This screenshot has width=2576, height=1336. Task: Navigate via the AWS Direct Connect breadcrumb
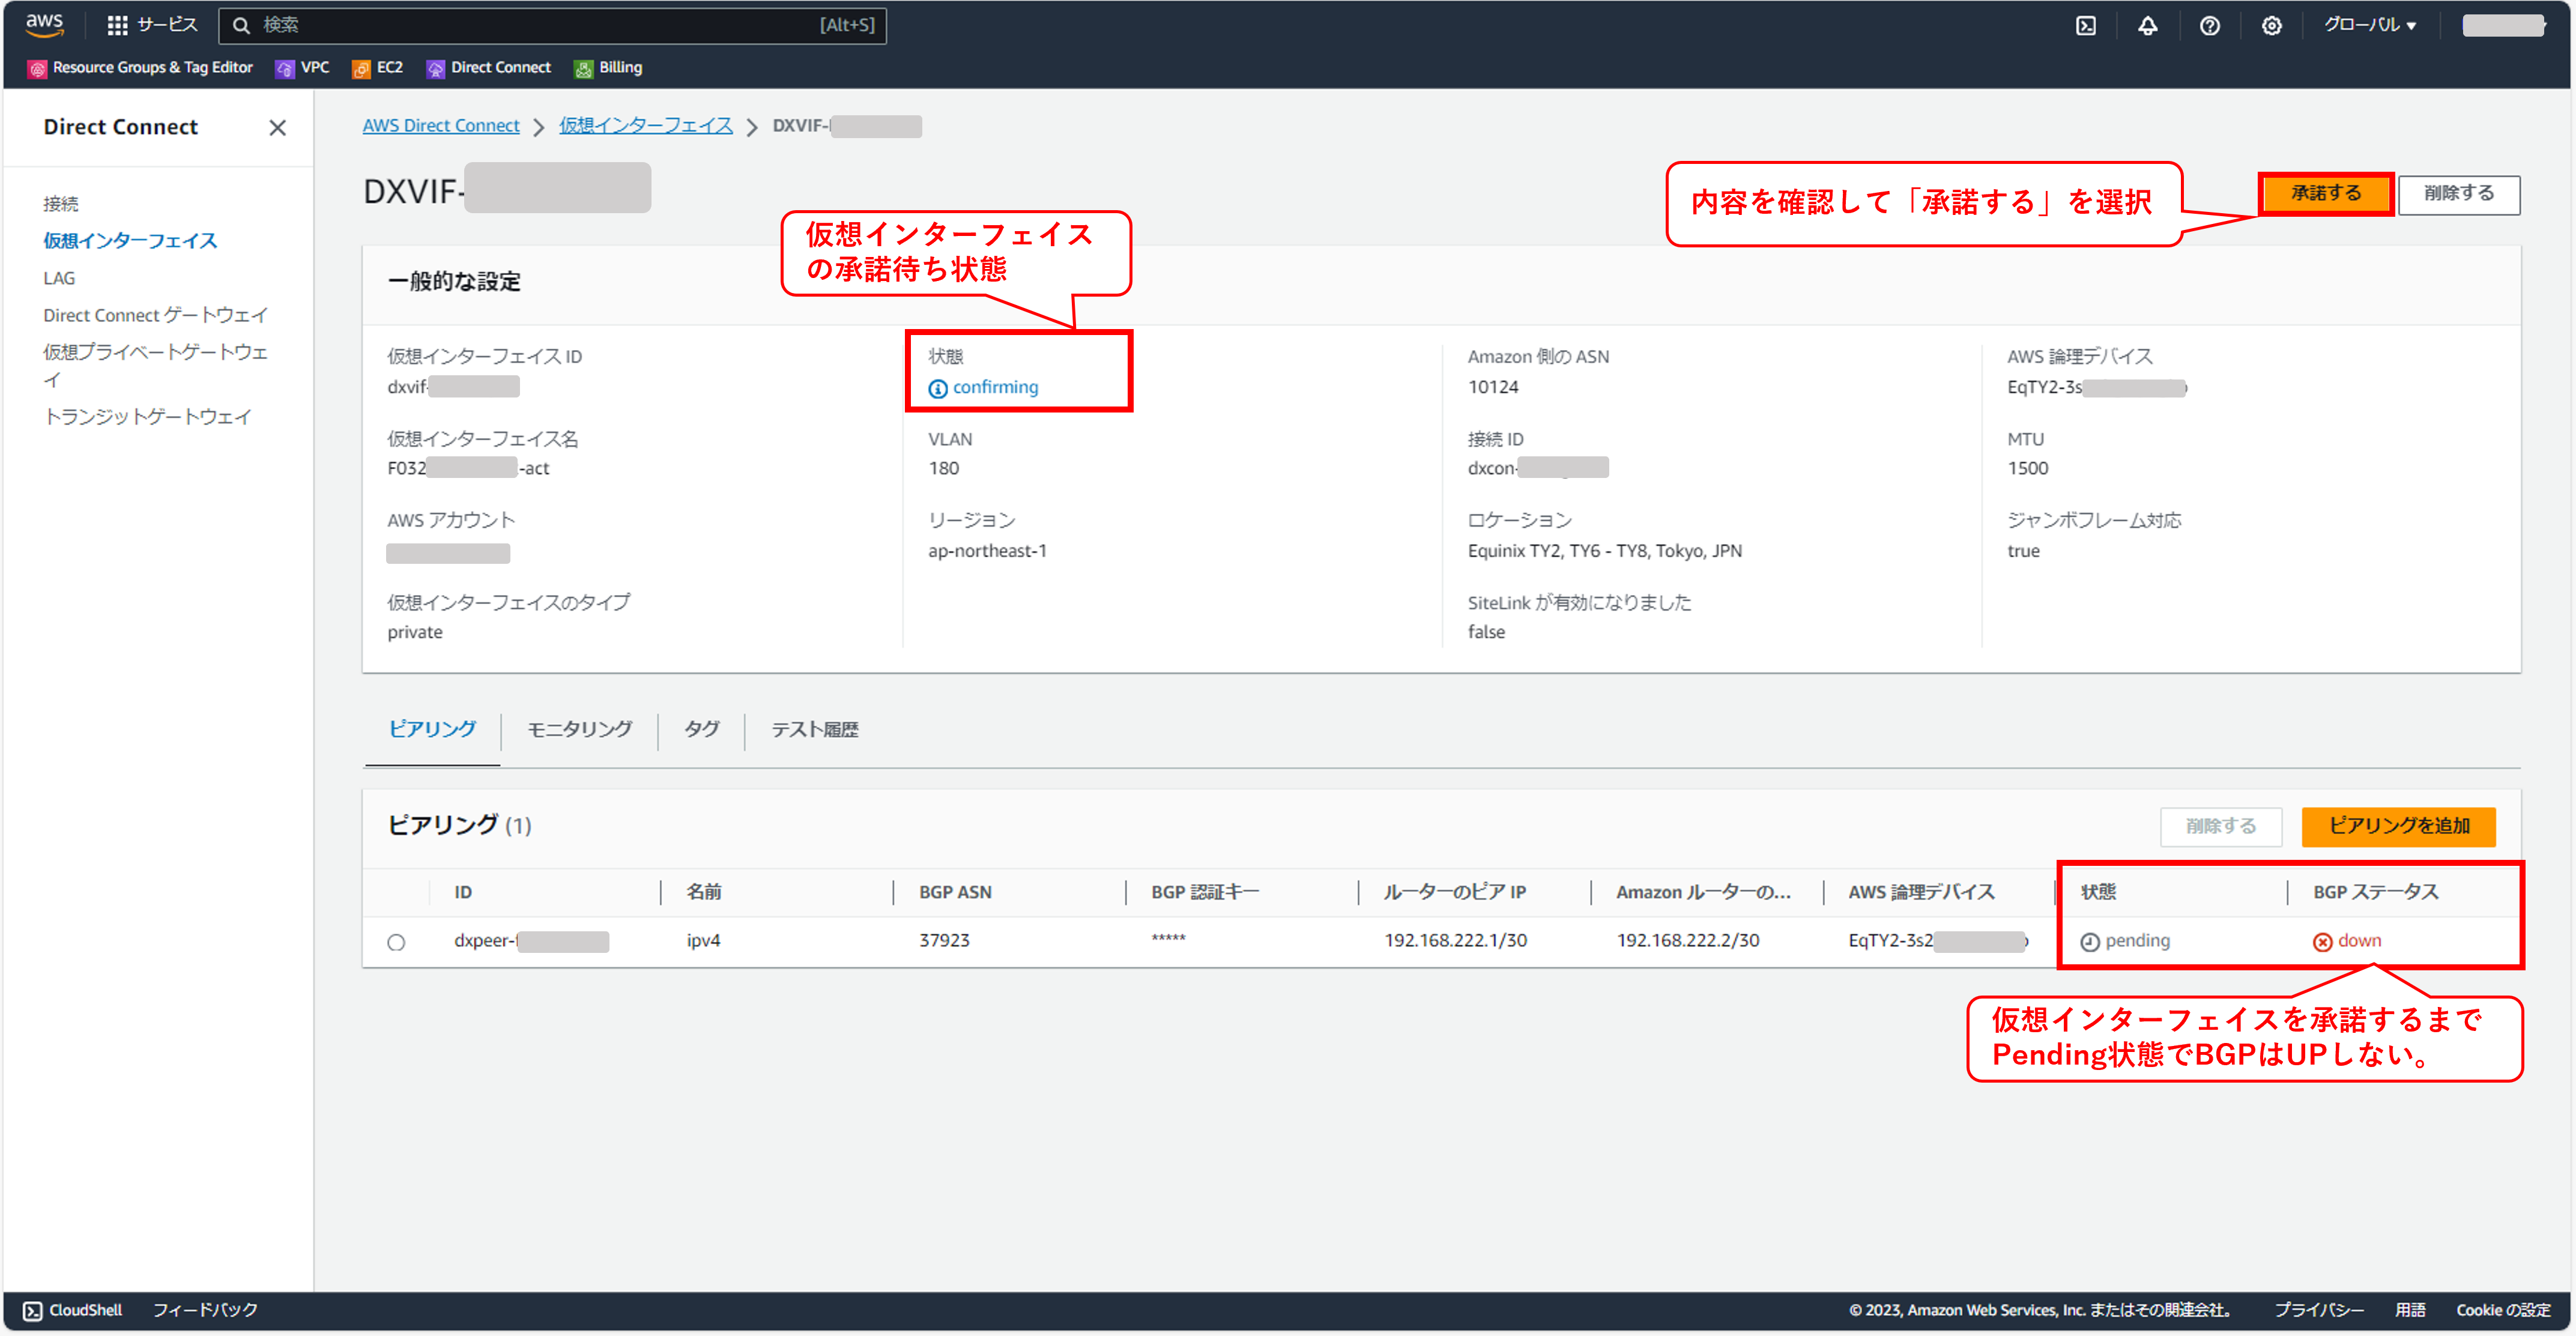click(x=441, y=125)
